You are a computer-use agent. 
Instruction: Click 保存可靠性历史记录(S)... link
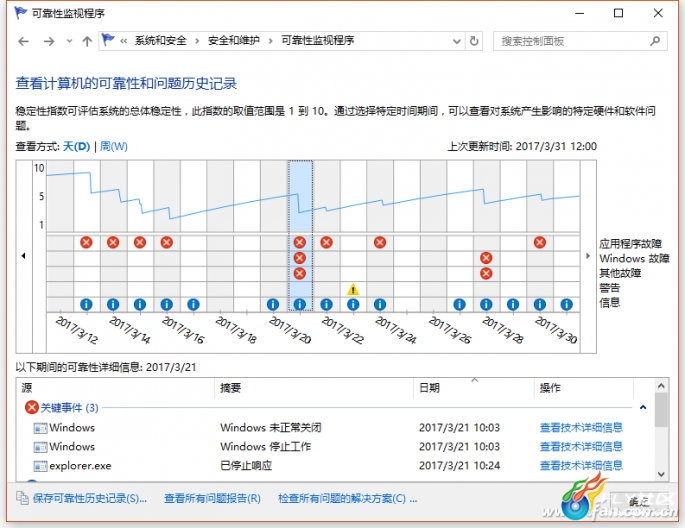coord(90,498)
